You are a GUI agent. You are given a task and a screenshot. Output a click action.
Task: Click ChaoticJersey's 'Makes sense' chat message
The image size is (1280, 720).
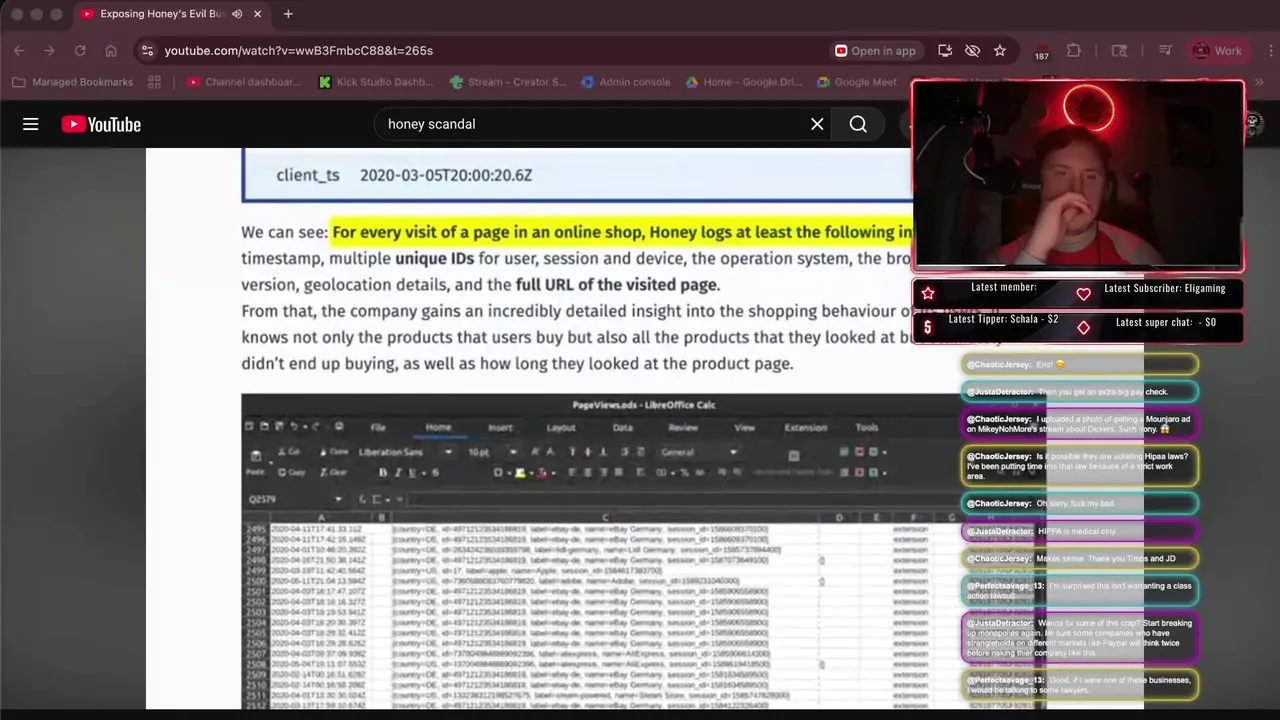pyautogui.click(x=1079, y=558)
